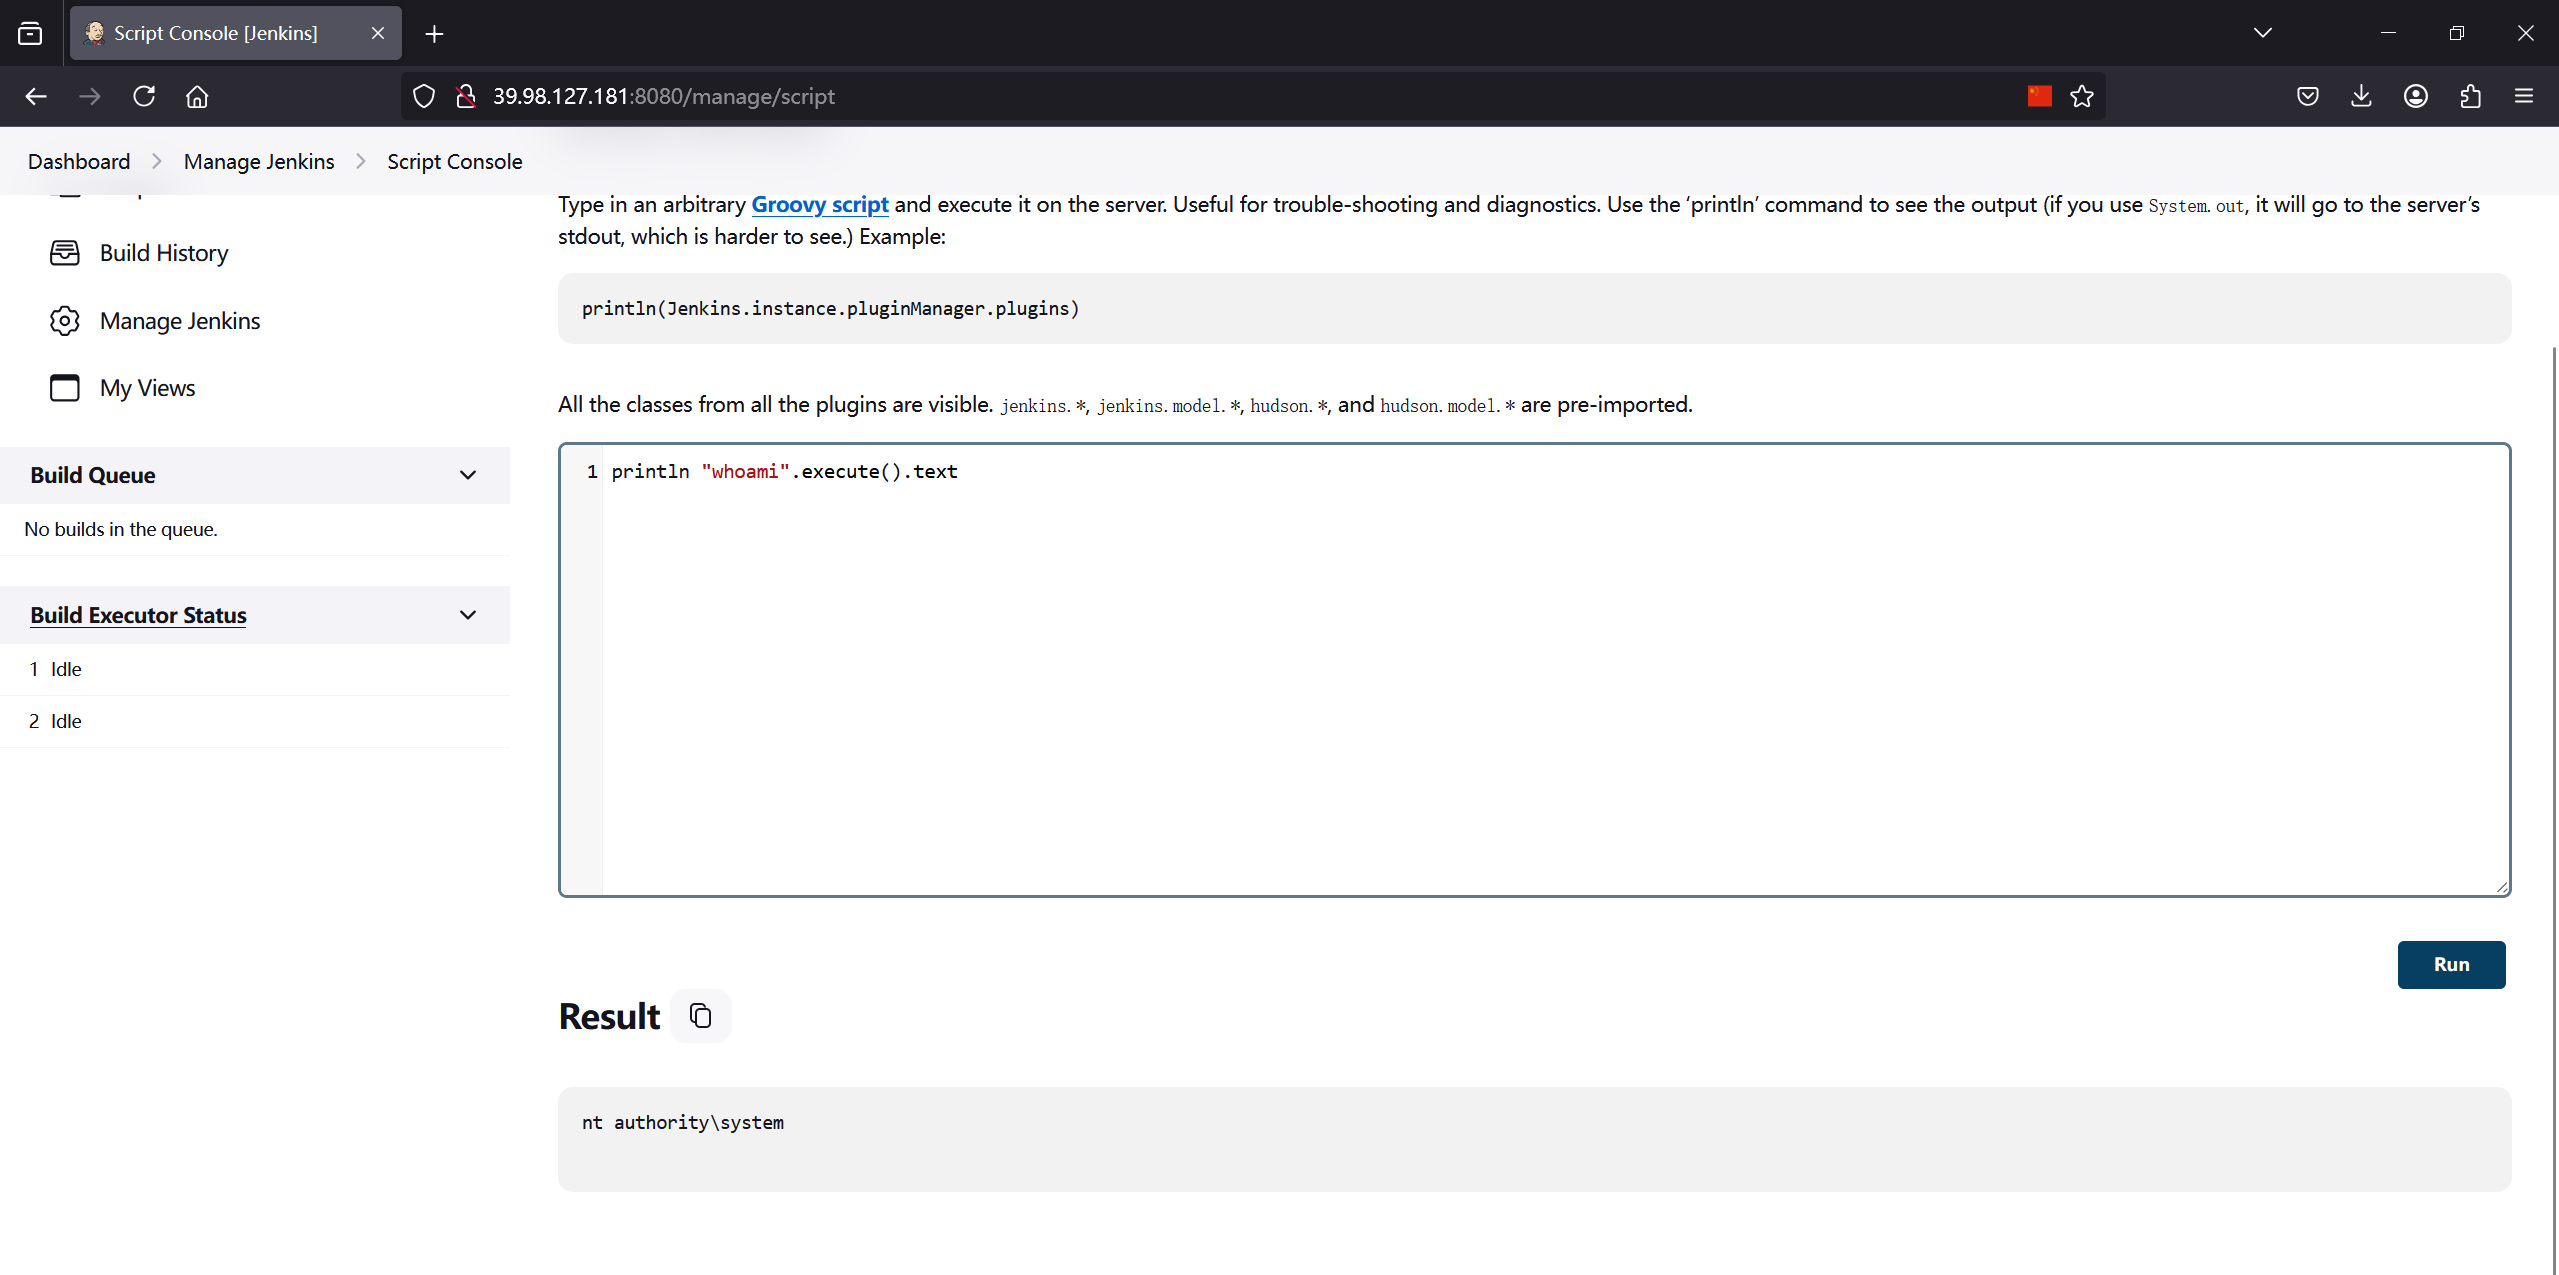This screenshot has width=2559, height=1275.
Task: Open the browser hamburger menu
Action: 2524,96
